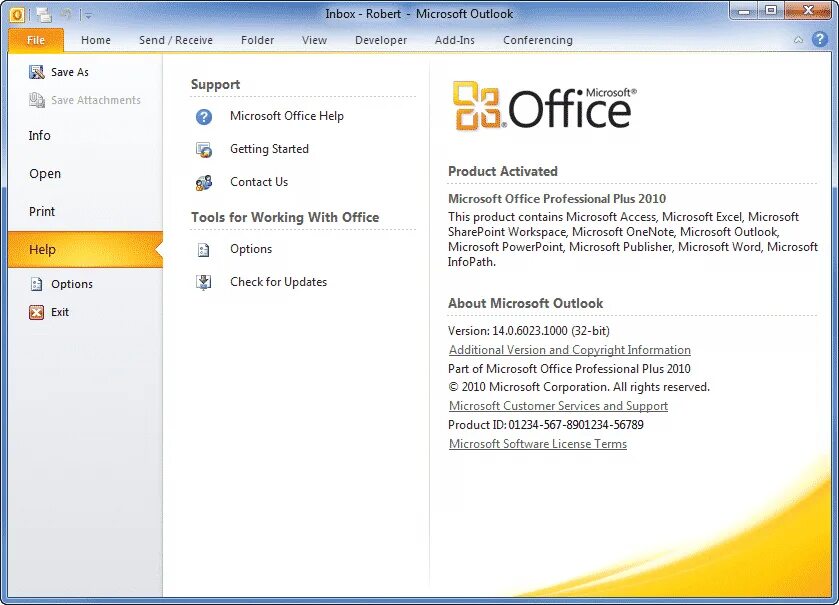
Task: Open Microsoft Software License Terms link
Action: [x=538, y=444]
